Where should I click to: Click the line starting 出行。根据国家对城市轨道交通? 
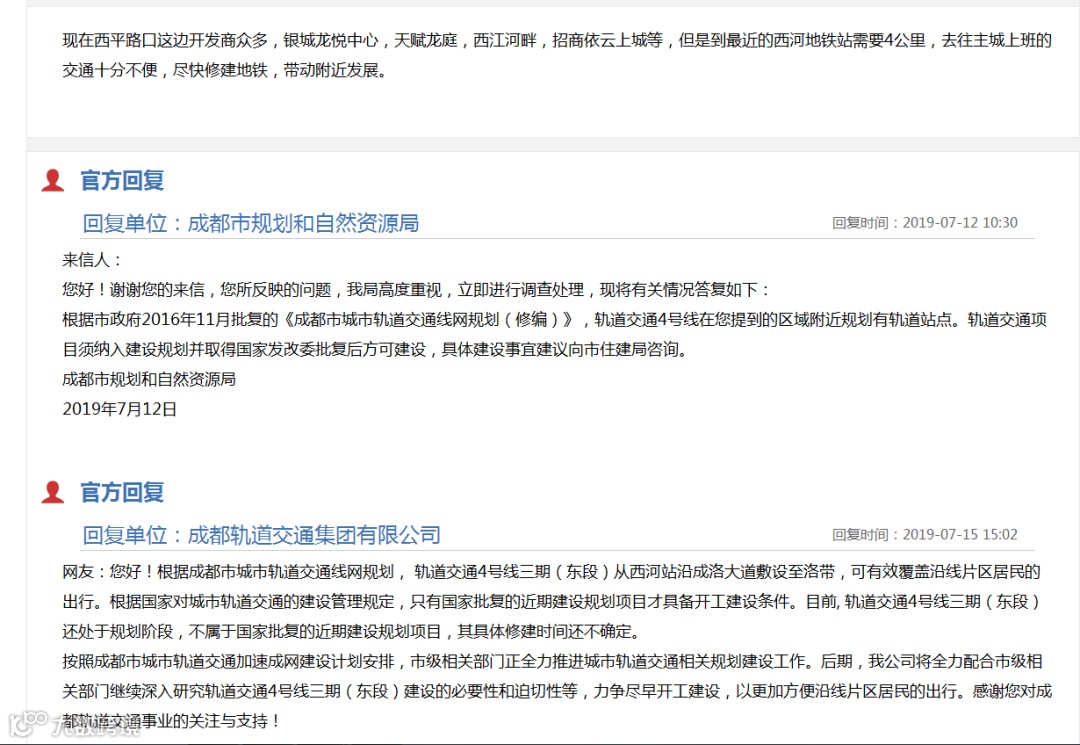pos(551,602)
